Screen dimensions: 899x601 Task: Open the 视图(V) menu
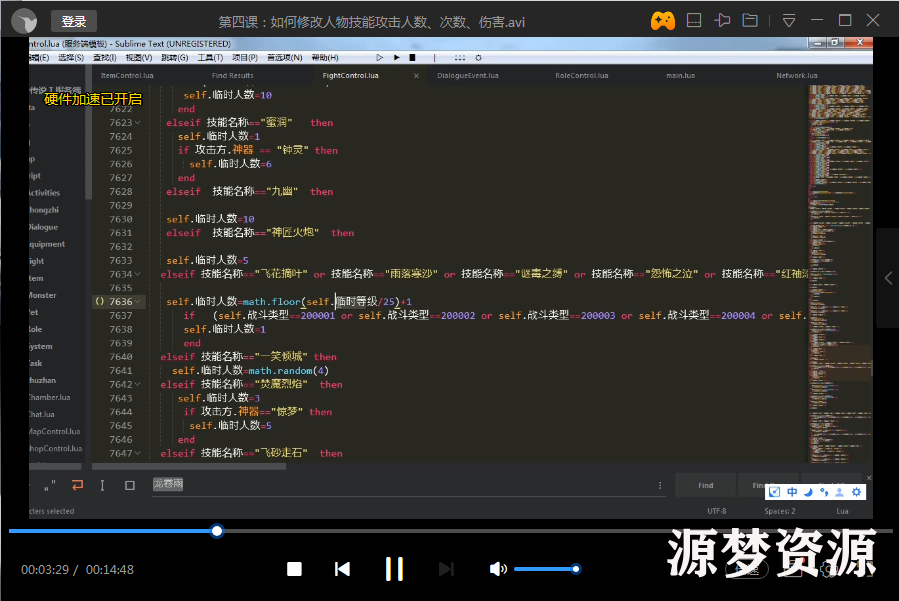(139, 58)
